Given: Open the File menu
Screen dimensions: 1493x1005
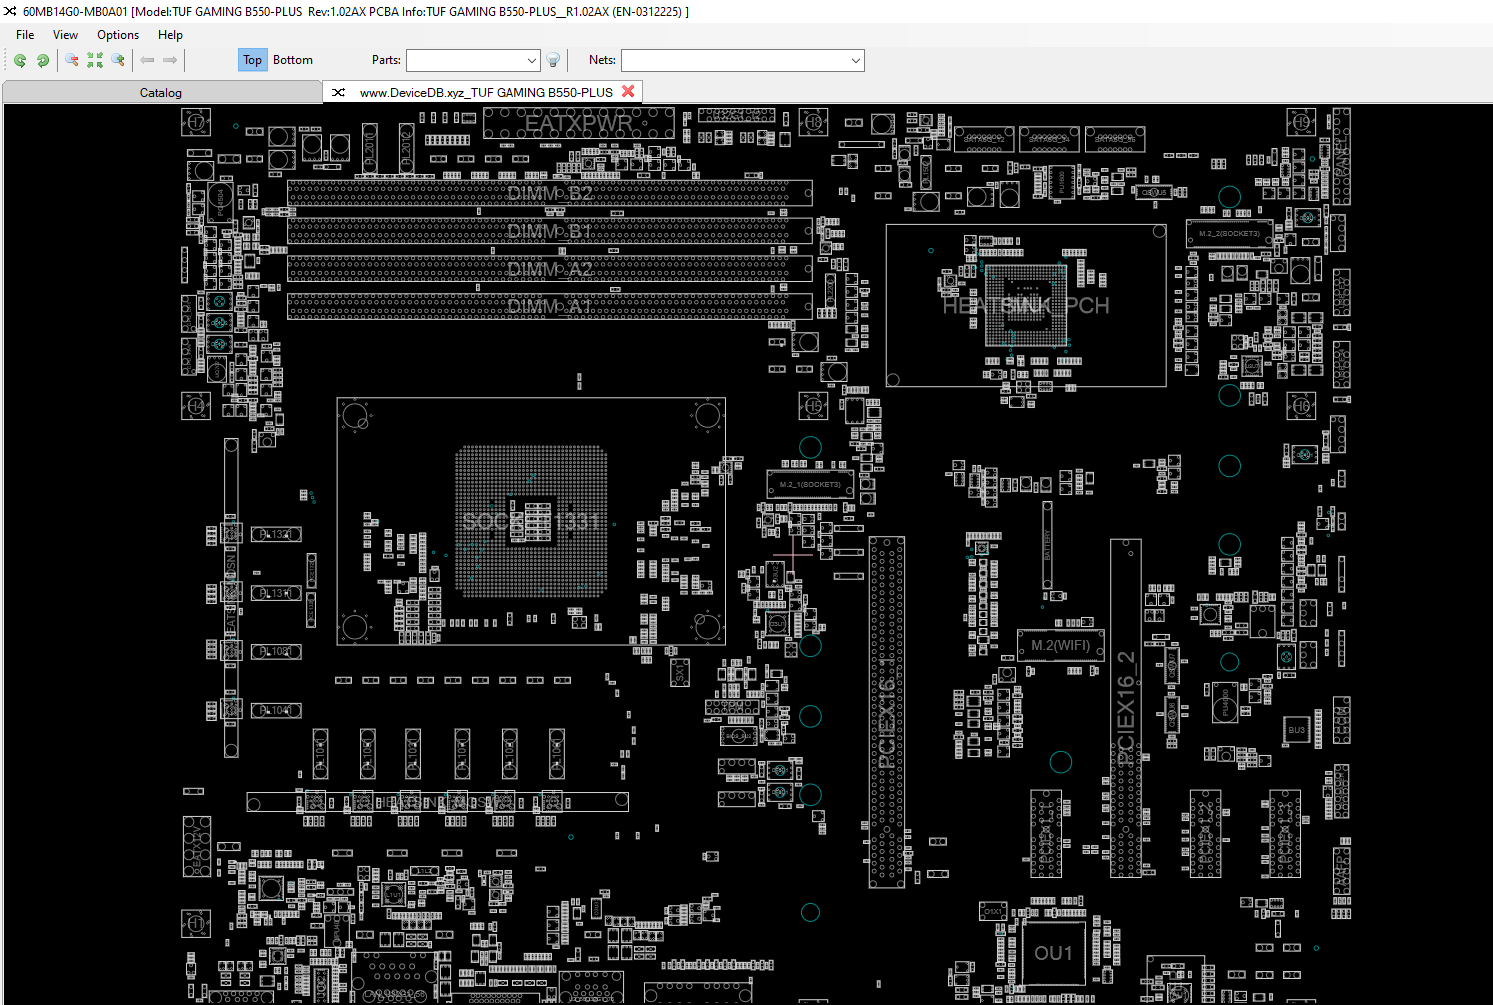Looking at the screenshot, I should (x=25, y=35).
